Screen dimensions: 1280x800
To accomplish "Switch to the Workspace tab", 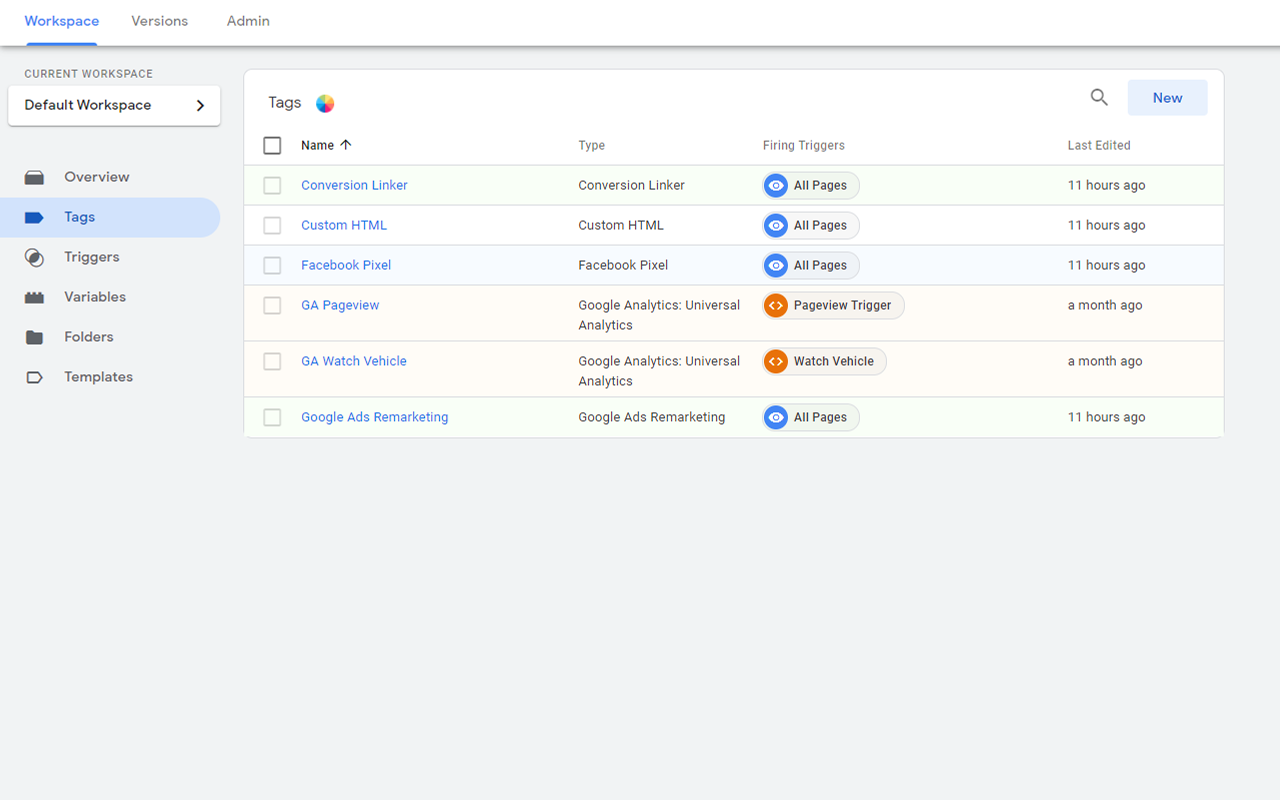I will (x=62, y=21).
